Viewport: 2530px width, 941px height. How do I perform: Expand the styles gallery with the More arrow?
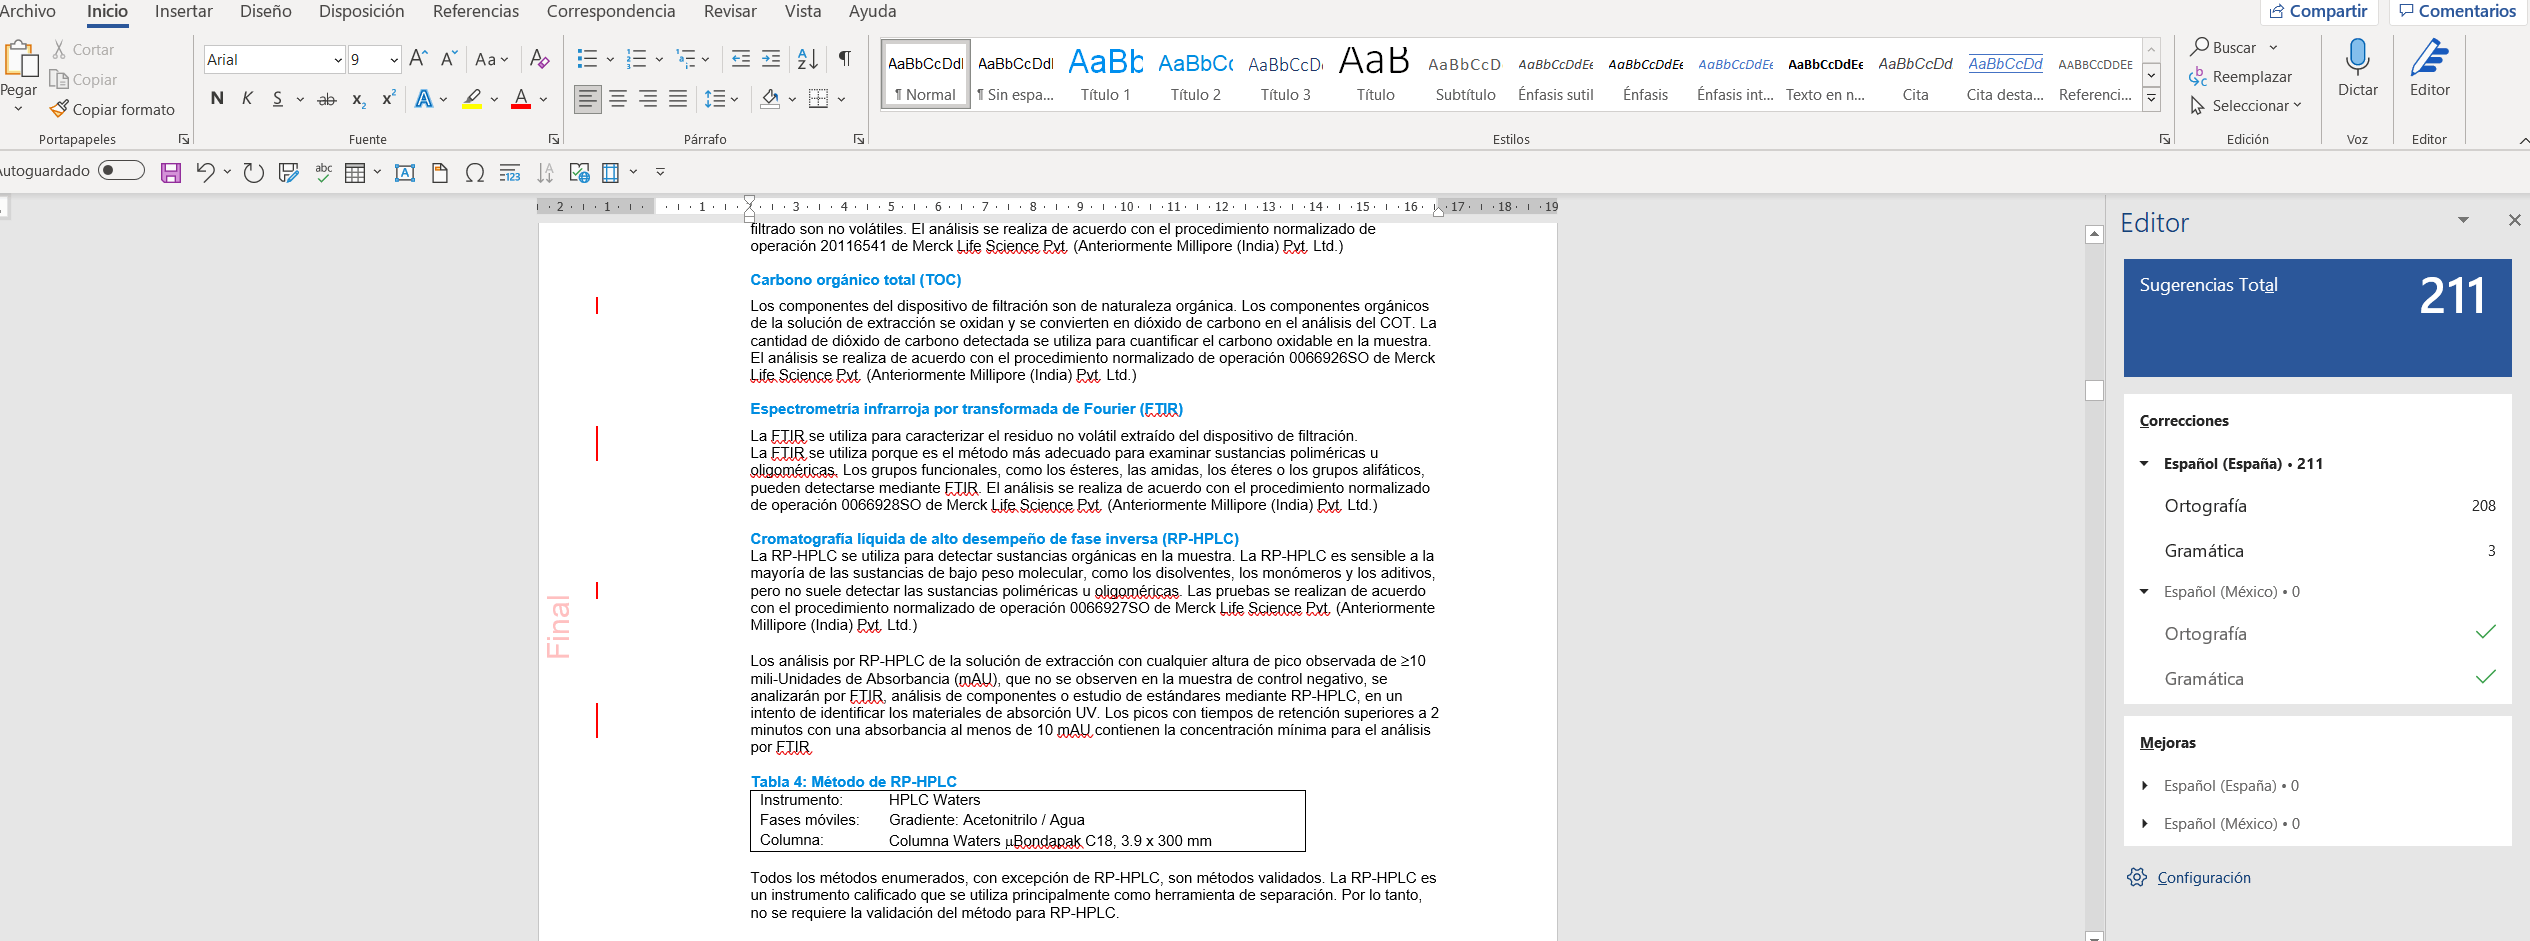2152,99
